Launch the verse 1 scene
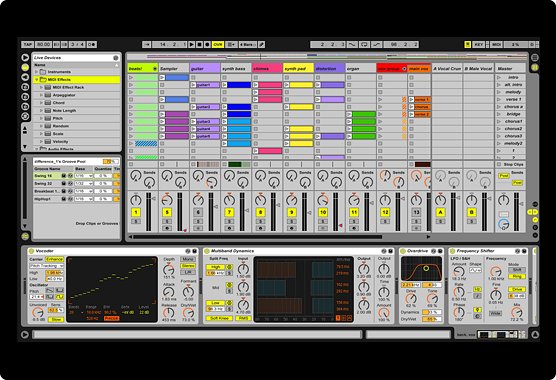Viewport: 556px width, 380px height. 499,100
